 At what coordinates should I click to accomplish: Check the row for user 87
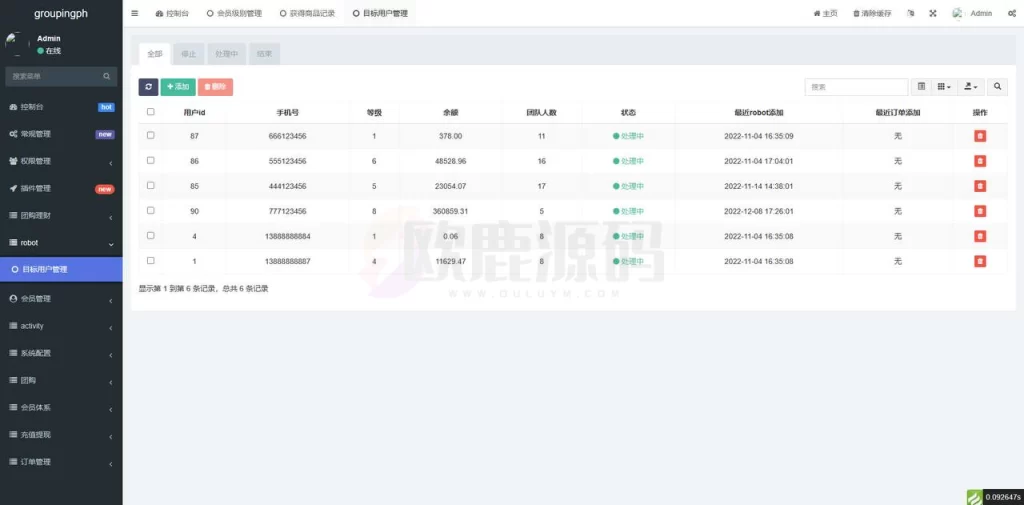click(151, 135)
